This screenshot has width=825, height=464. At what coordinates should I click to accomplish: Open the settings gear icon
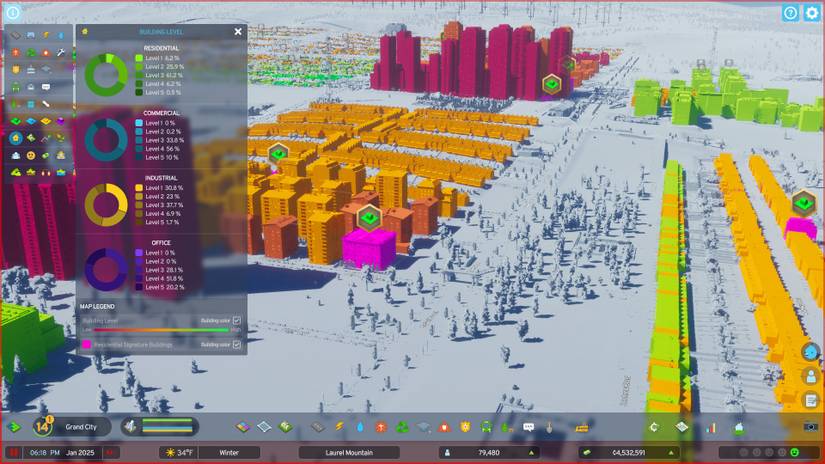point(812,13)
